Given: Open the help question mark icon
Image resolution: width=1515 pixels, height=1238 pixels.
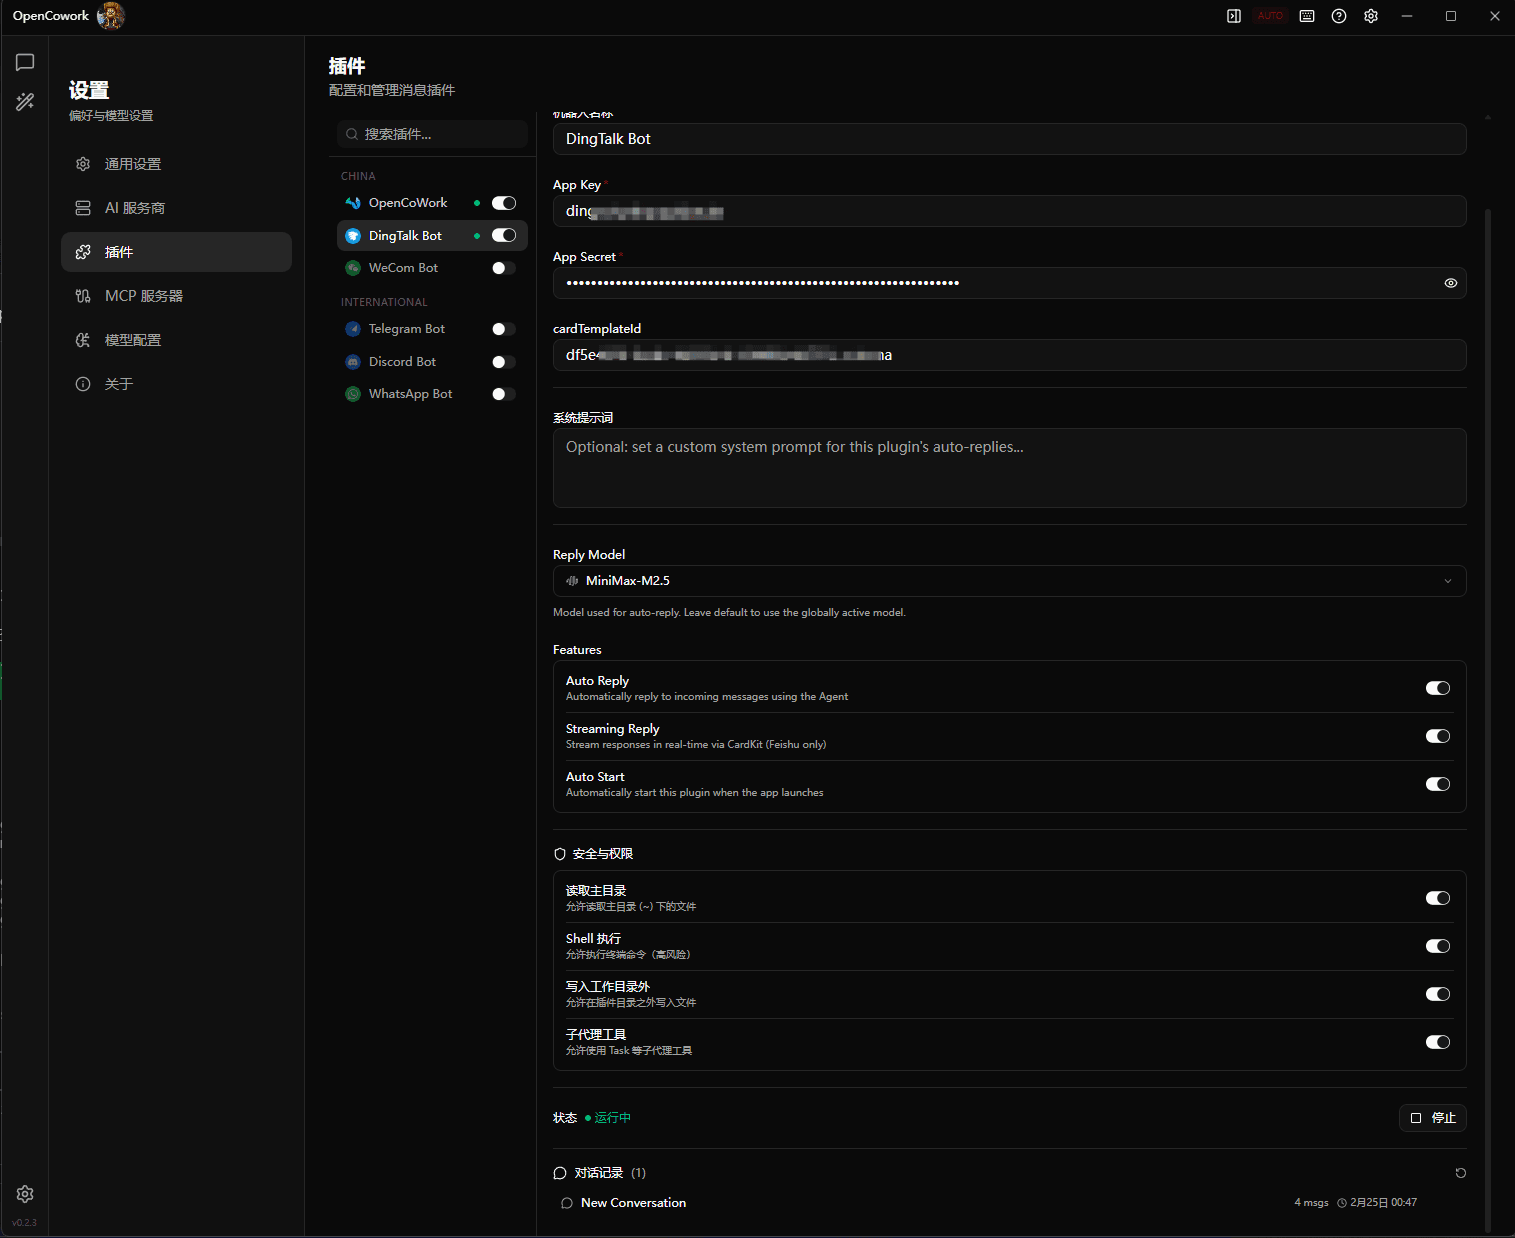Looking at the screenshot, I should [1339, 16].
